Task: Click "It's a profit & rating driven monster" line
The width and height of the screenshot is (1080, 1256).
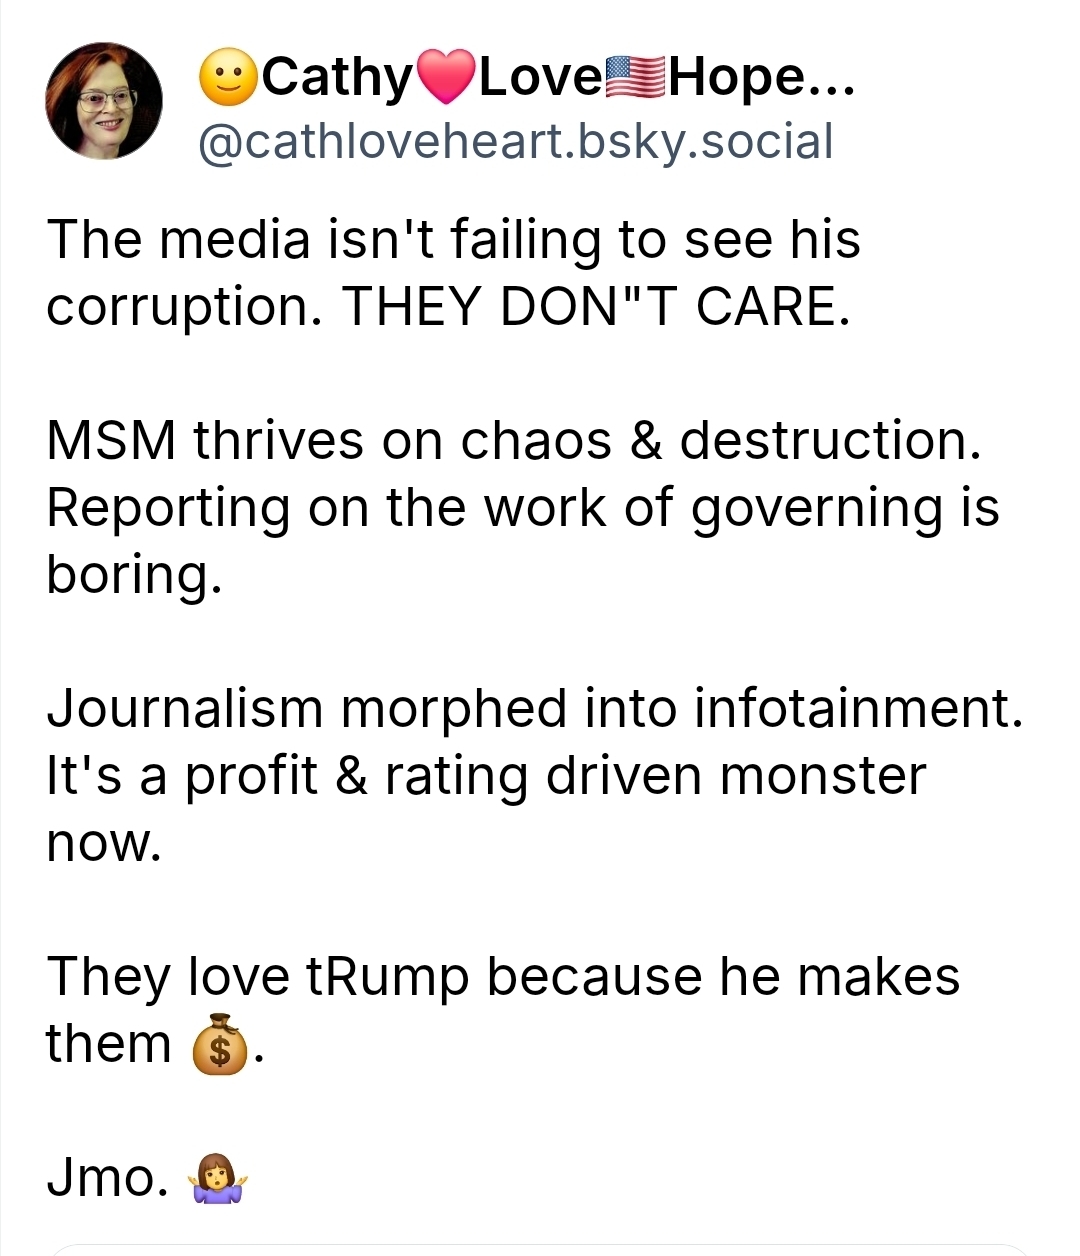Action: 486,776
